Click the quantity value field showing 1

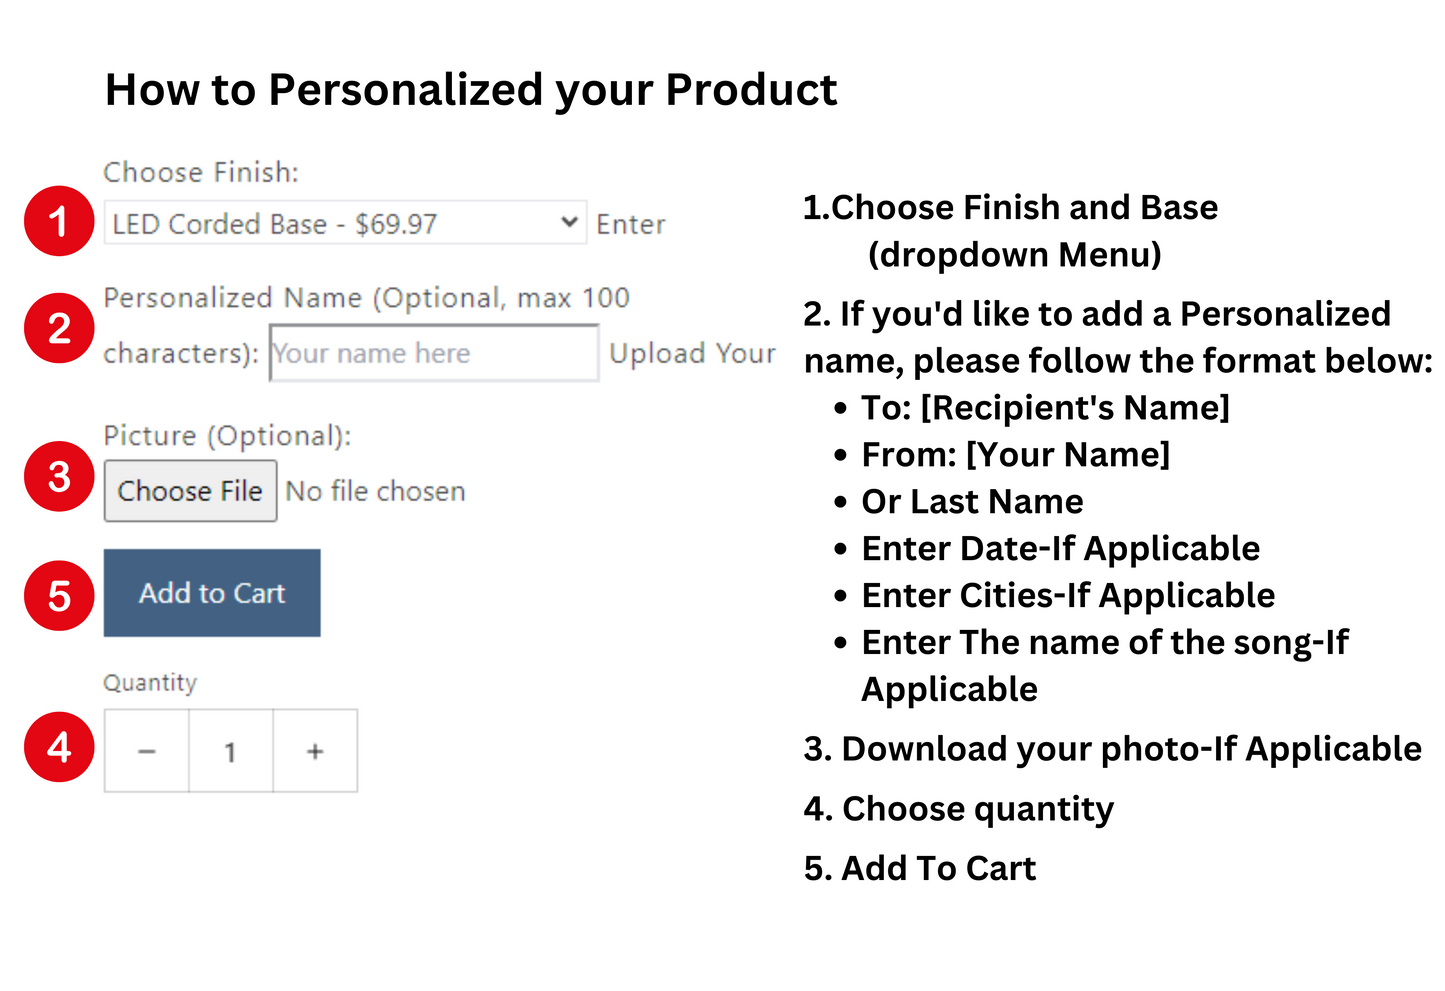231,751
